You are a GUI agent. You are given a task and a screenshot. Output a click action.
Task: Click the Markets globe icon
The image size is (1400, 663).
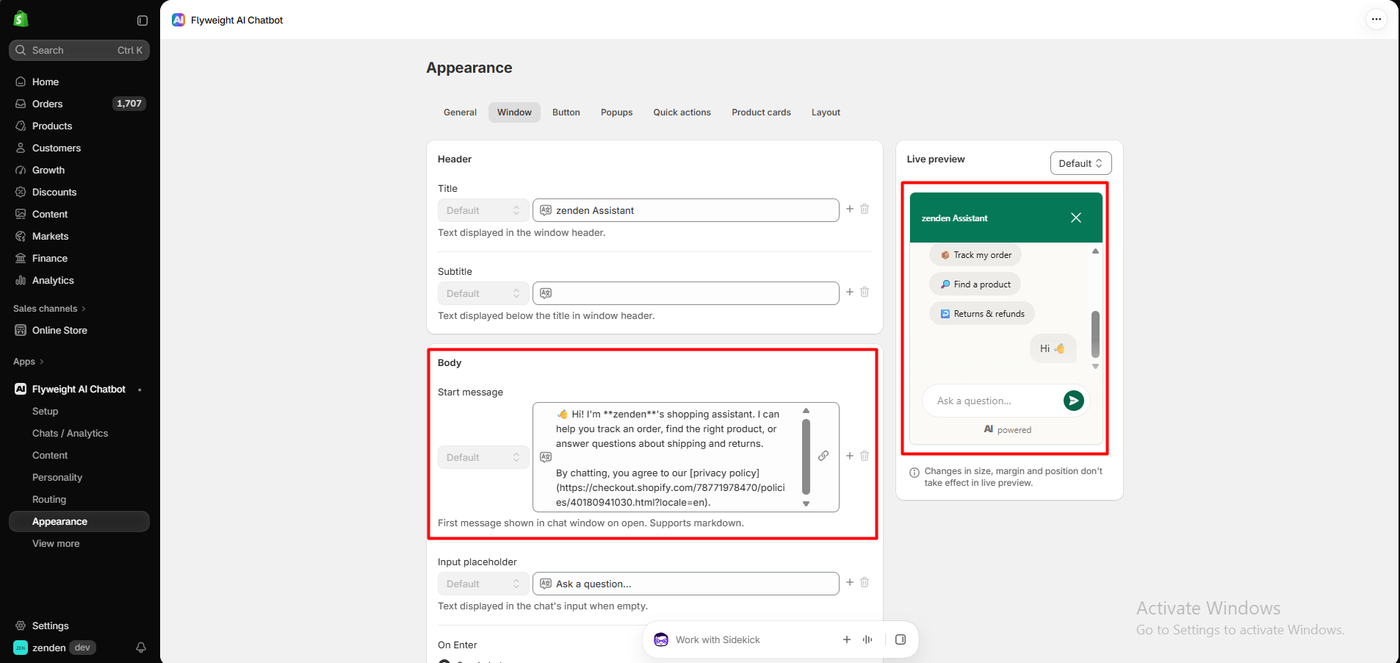21,236
